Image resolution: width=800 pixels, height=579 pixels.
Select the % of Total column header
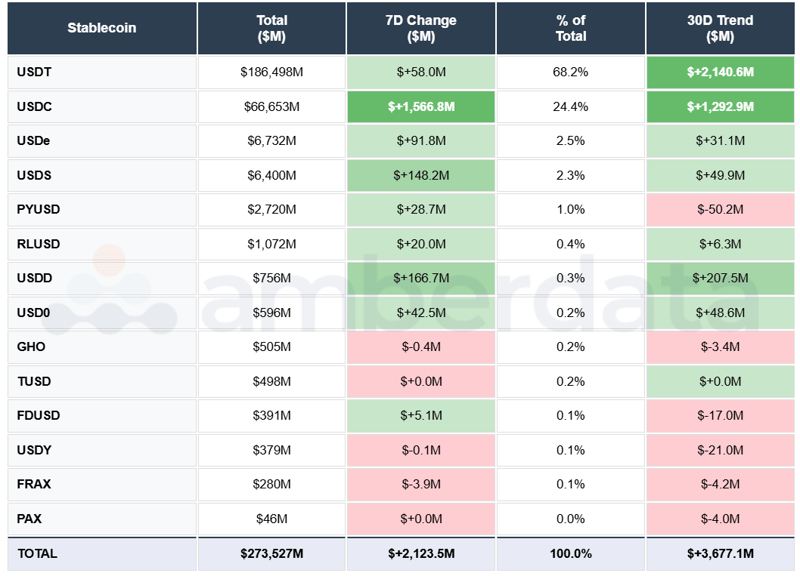point(570,29)
